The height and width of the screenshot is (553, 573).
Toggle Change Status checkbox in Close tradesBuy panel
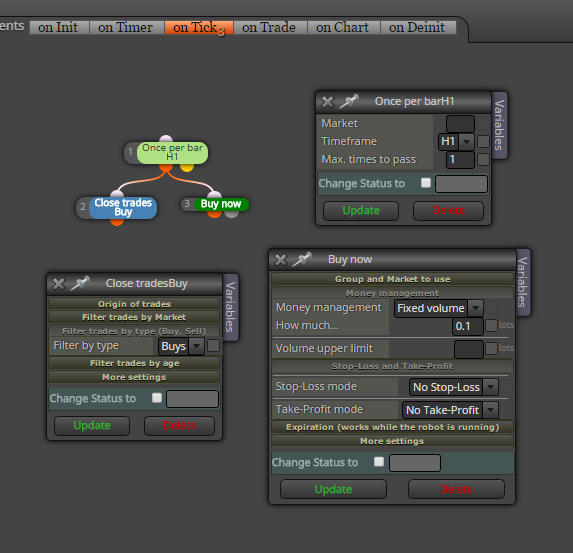pyautogui.click(x=157, y=398)
